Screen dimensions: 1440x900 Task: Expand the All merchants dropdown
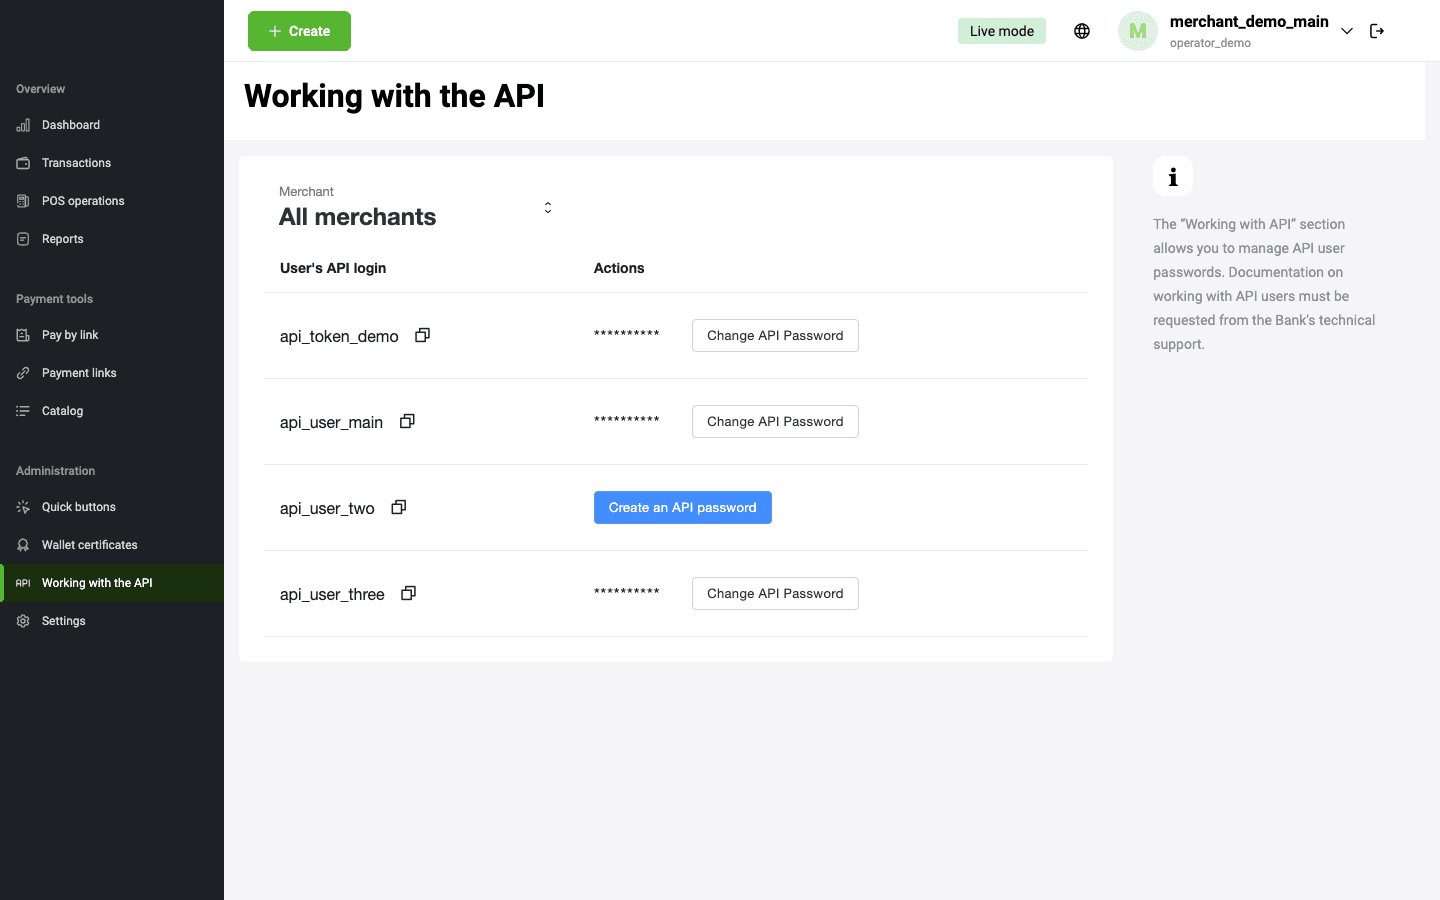tap(547, 208)
